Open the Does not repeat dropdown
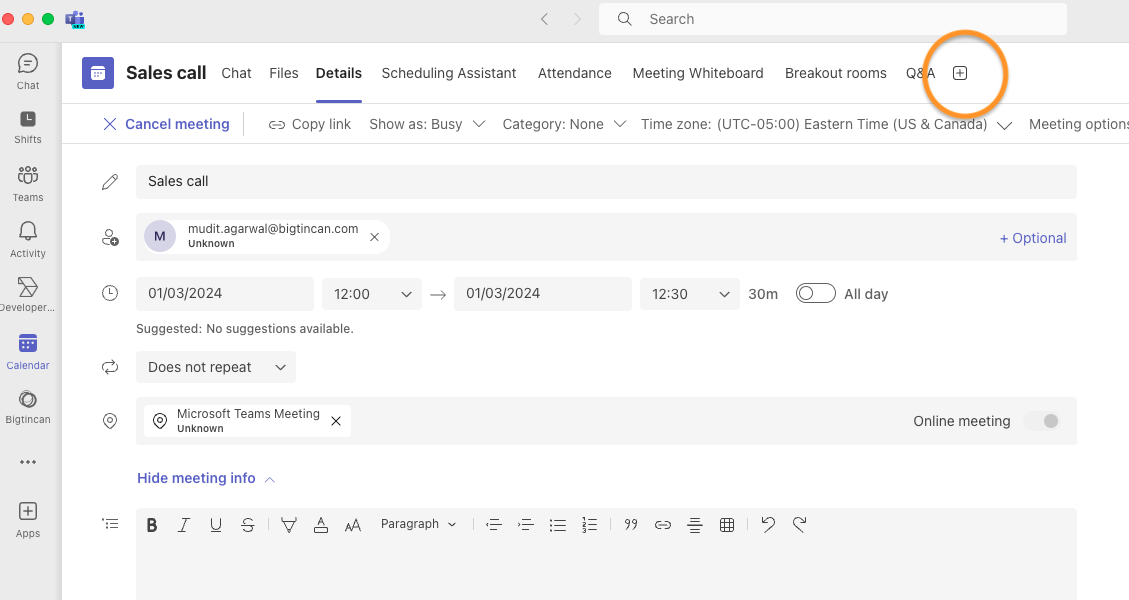1129x600 pixels. [x=216, y=367]
